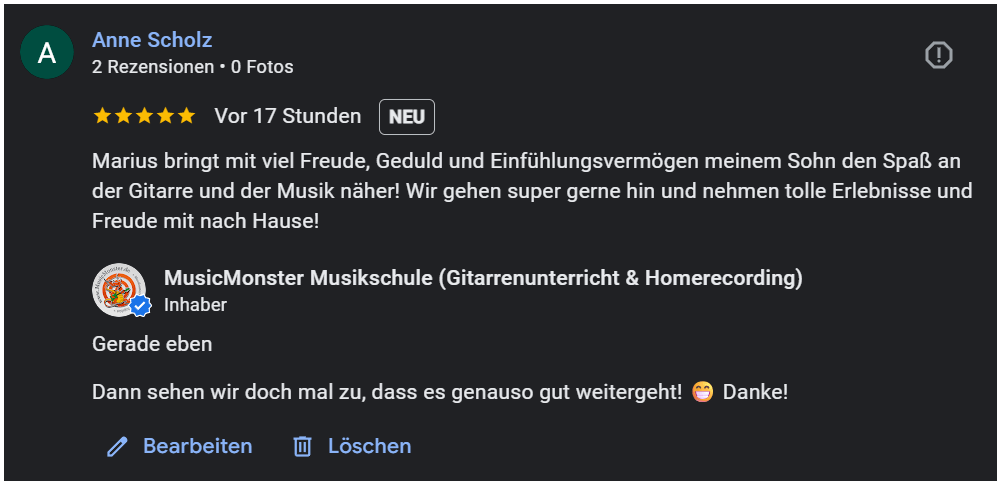
Task: Click the "Inhaber" label
Action: point(195,305)
